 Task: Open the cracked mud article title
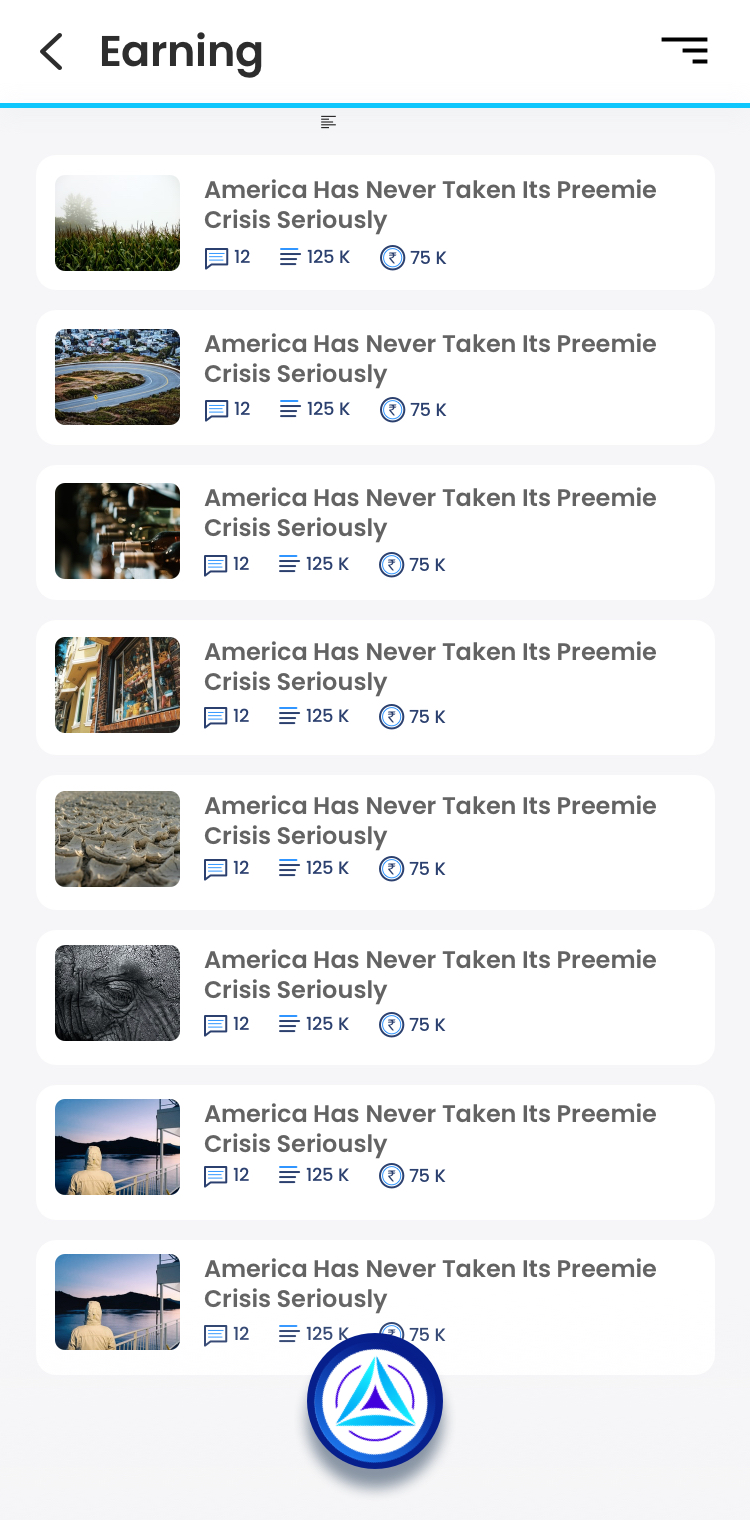430,820
